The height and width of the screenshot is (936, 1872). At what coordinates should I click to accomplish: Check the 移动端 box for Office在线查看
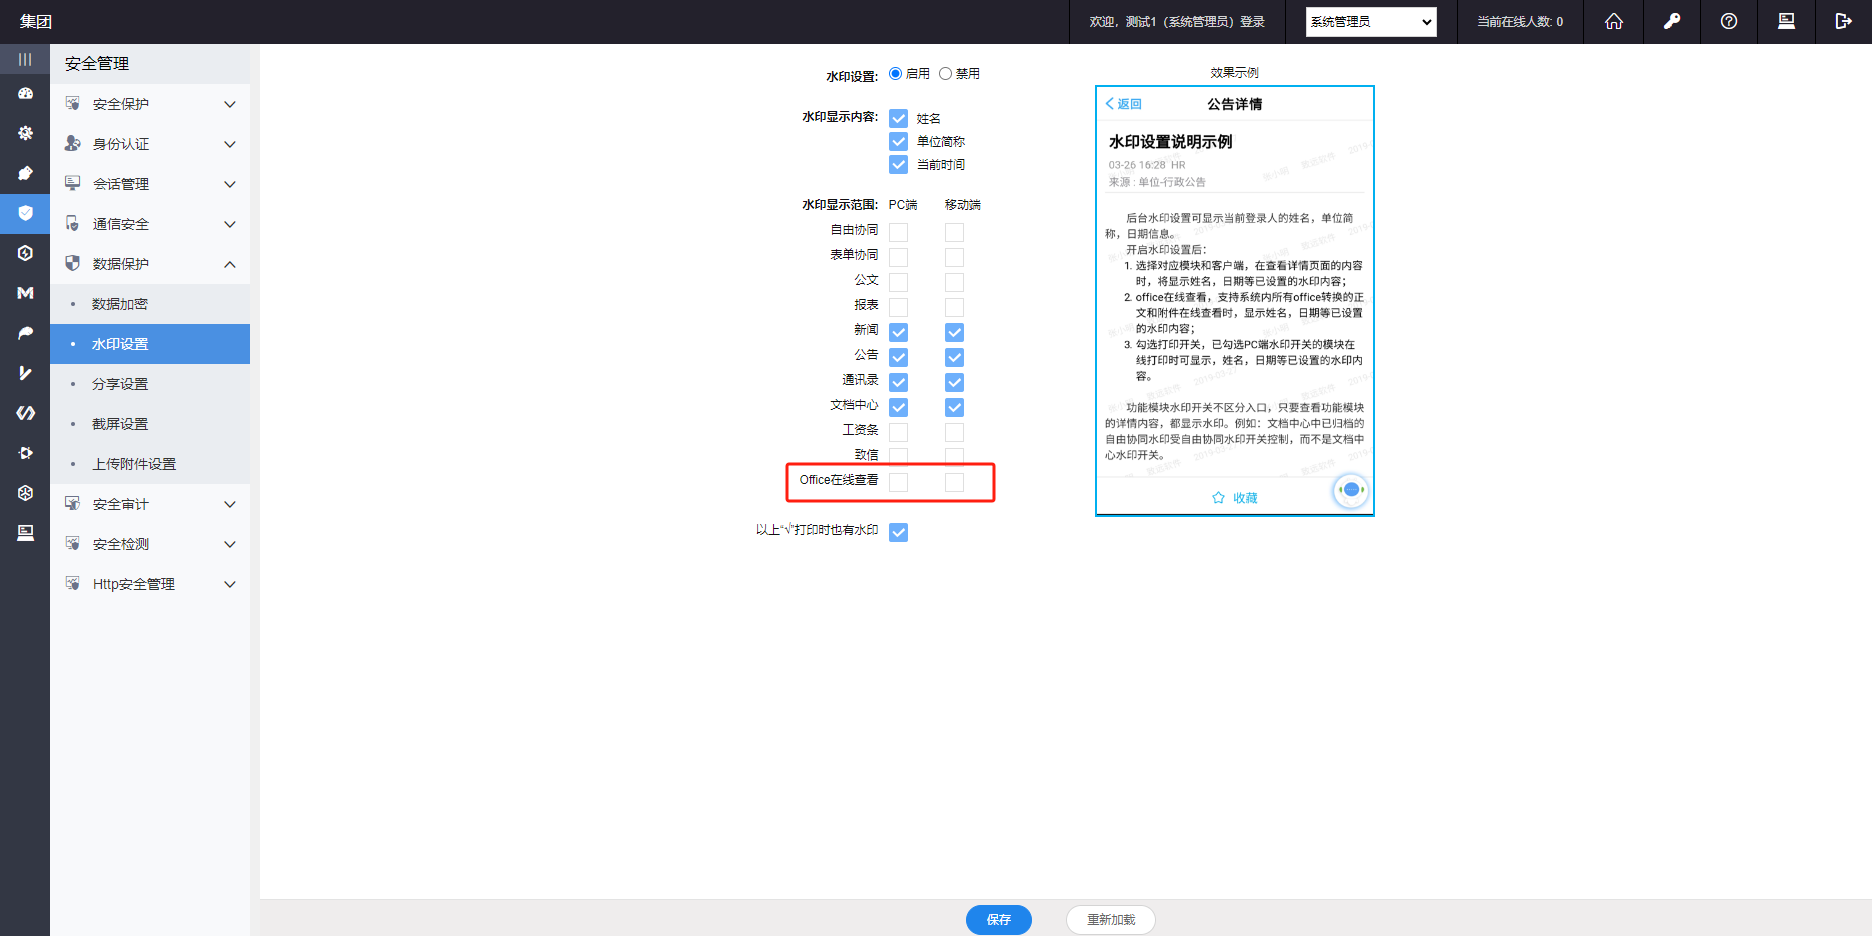(955, 482)
